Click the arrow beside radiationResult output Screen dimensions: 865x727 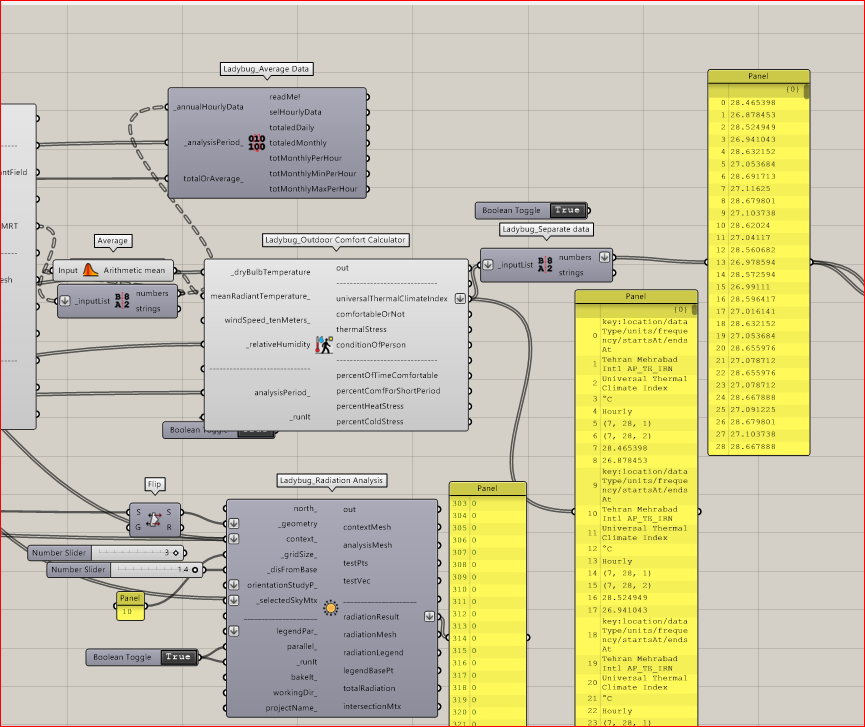click(x=429, y=617)
